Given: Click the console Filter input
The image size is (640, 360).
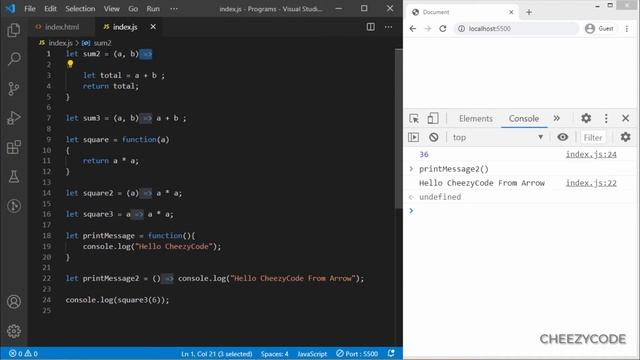Looking at the screenshot, I should click(x=593, y=138).
